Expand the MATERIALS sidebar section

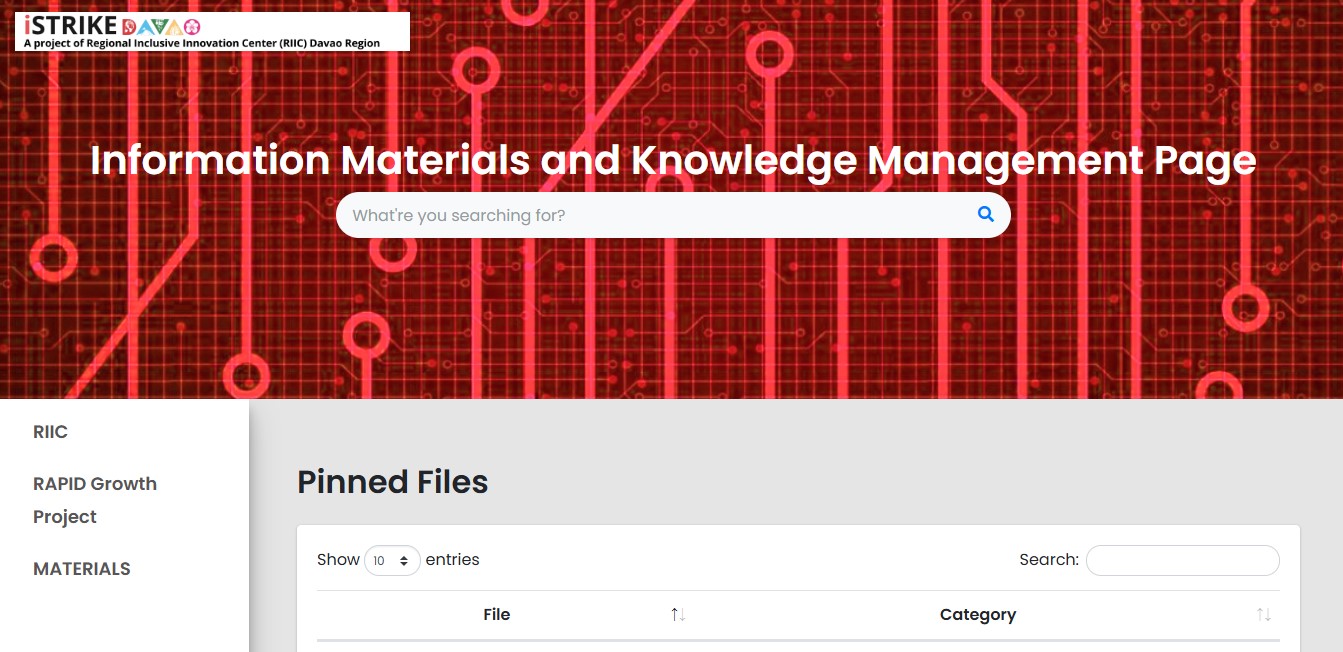coord(82,569)
